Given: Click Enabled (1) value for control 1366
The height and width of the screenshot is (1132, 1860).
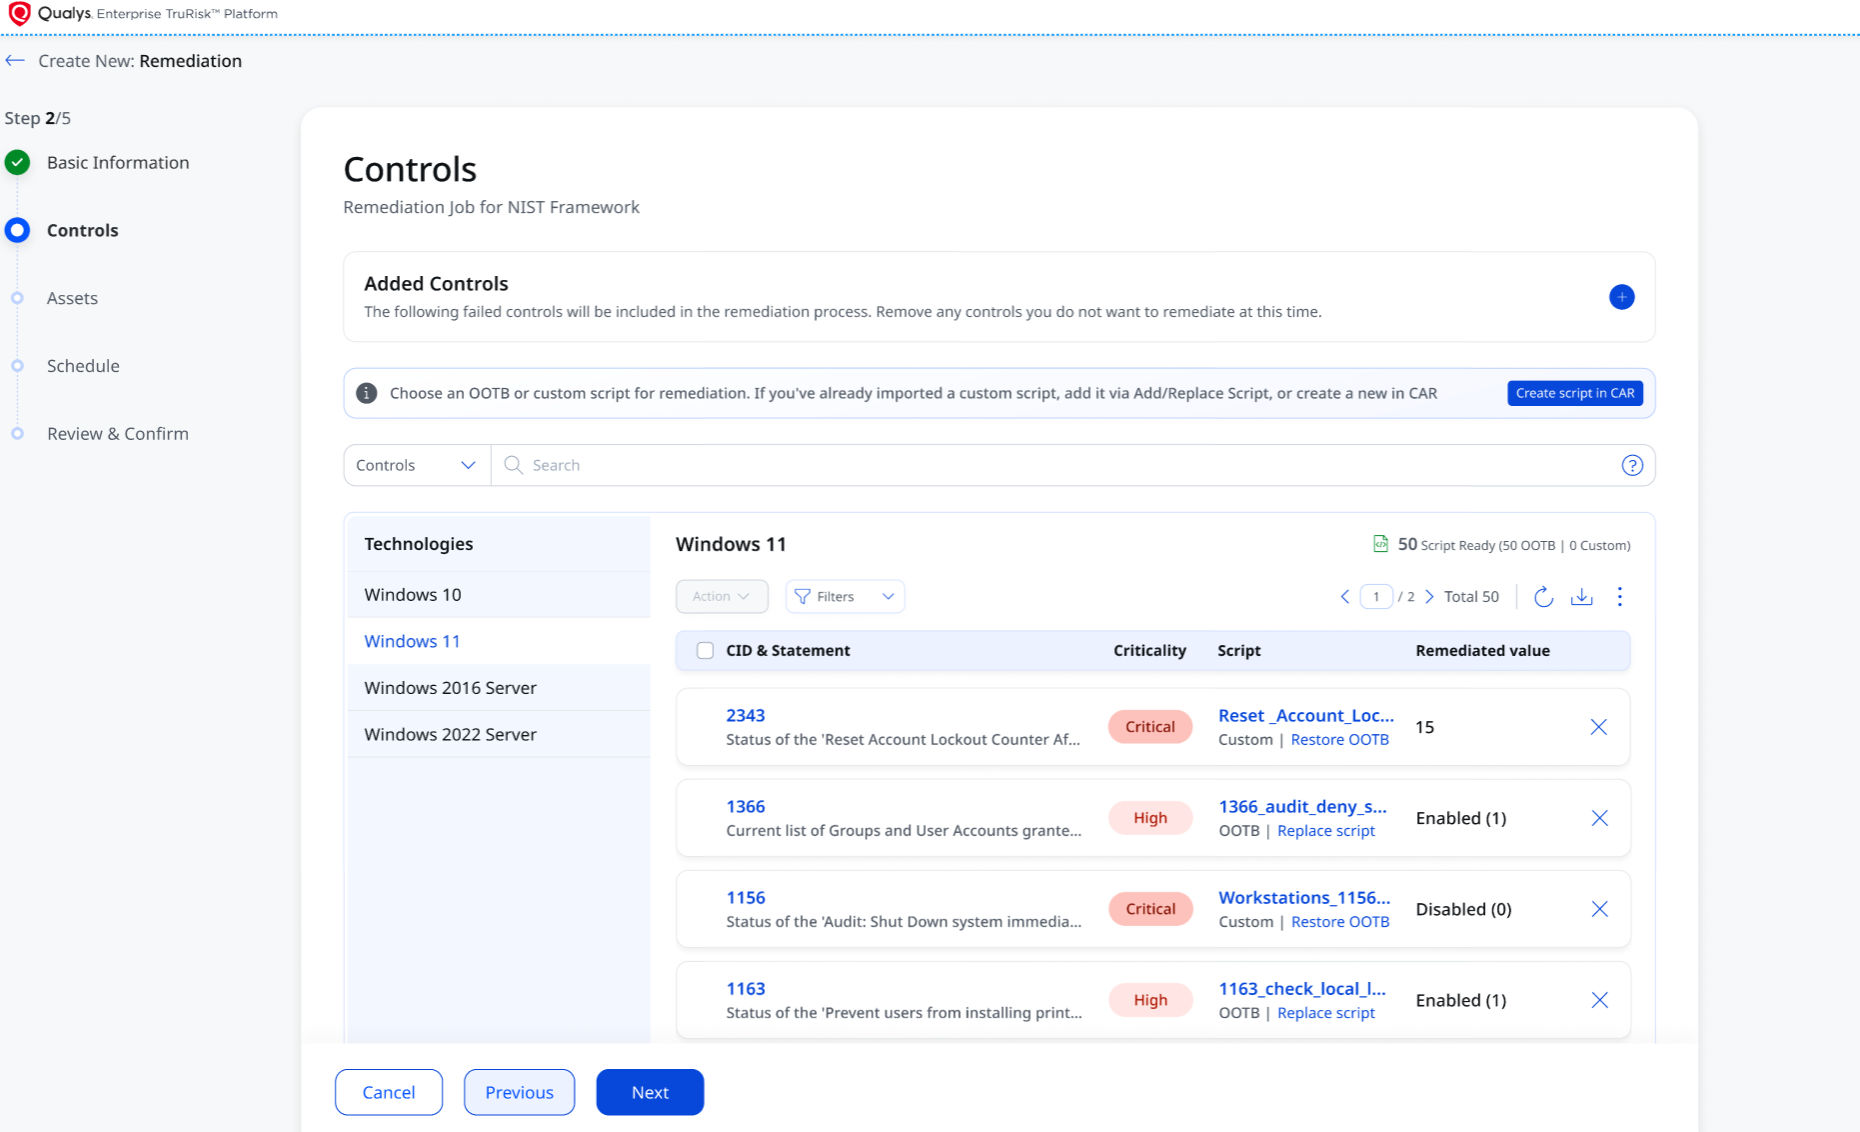Looking at the screenshot, I should [1461, 818].
